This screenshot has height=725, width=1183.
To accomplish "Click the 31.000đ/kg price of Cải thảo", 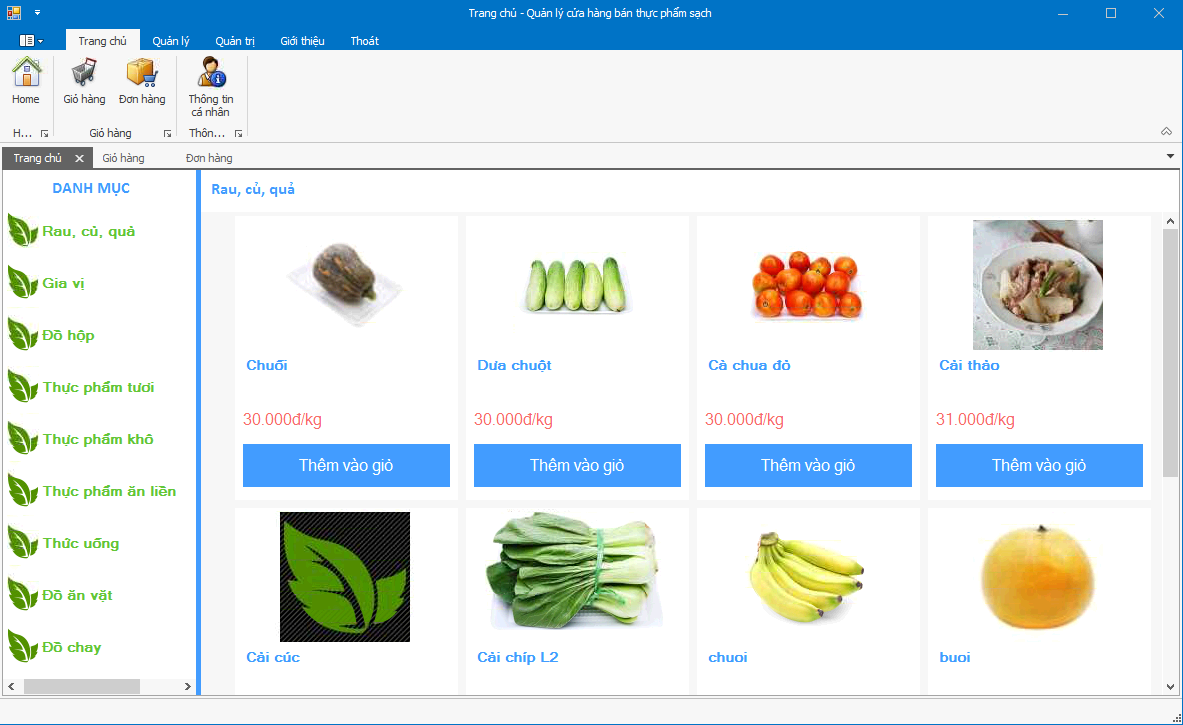I will point(975,419).
